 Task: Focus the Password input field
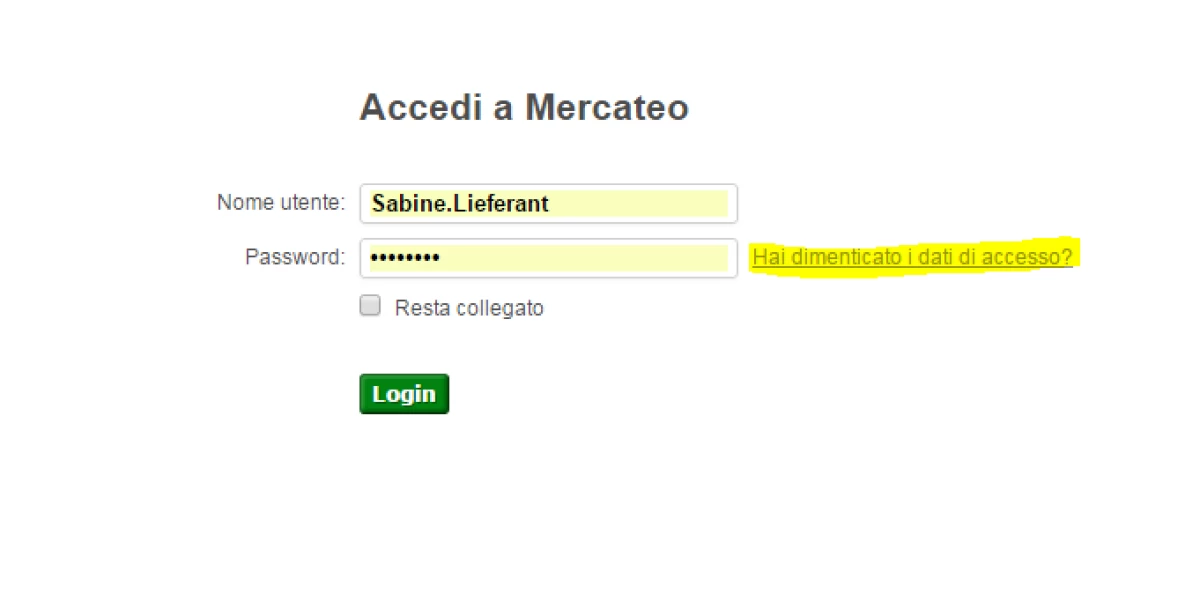(549, 258)
